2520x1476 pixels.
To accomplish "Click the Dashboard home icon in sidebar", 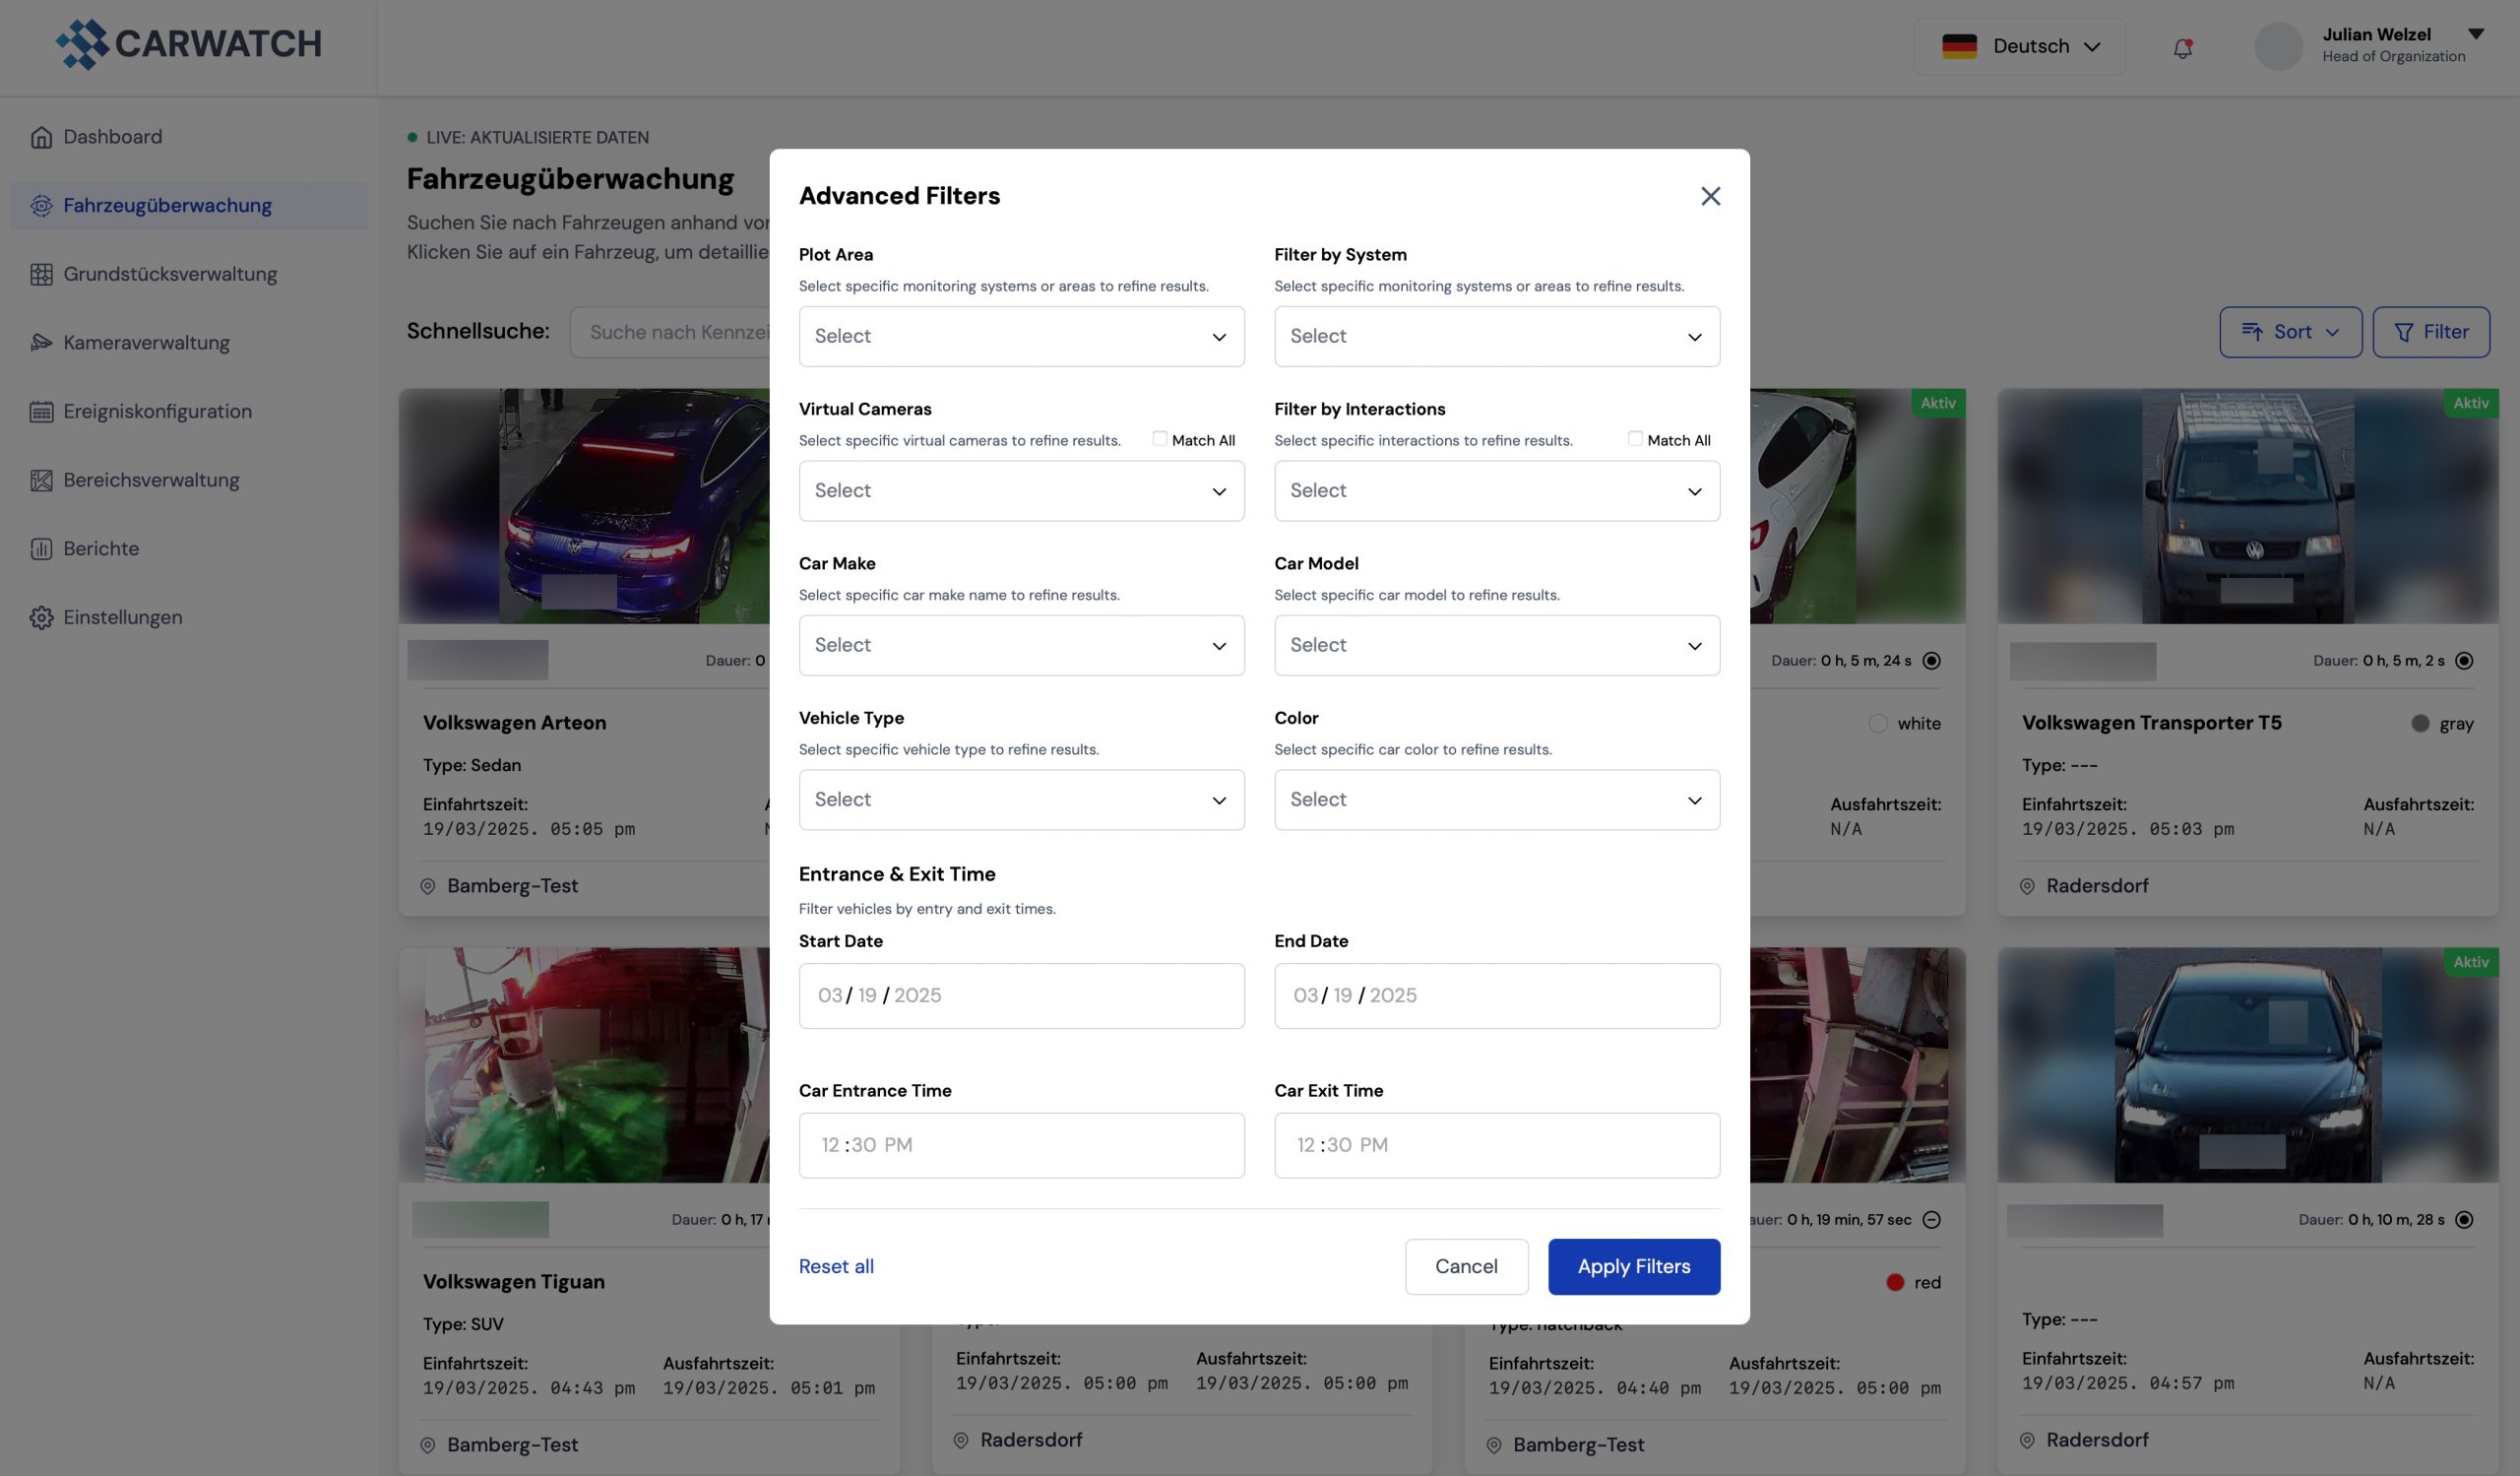I will click(x=41, y=137).
